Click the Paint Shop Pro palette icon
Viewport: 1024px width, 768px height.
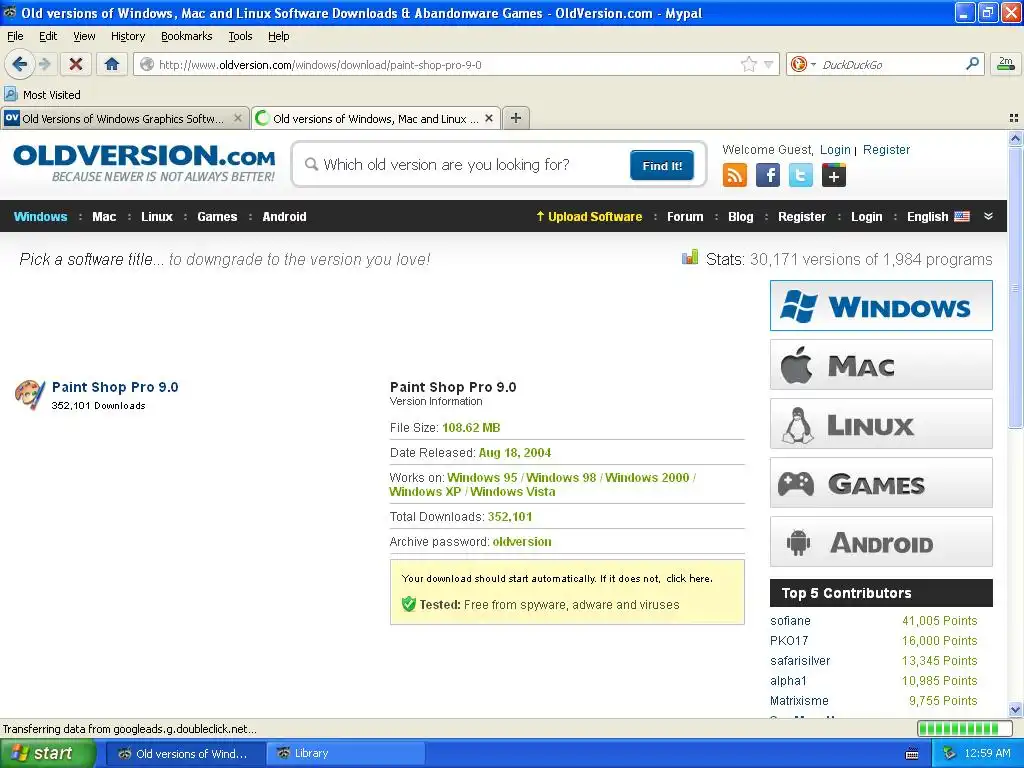tap(30, 395)
